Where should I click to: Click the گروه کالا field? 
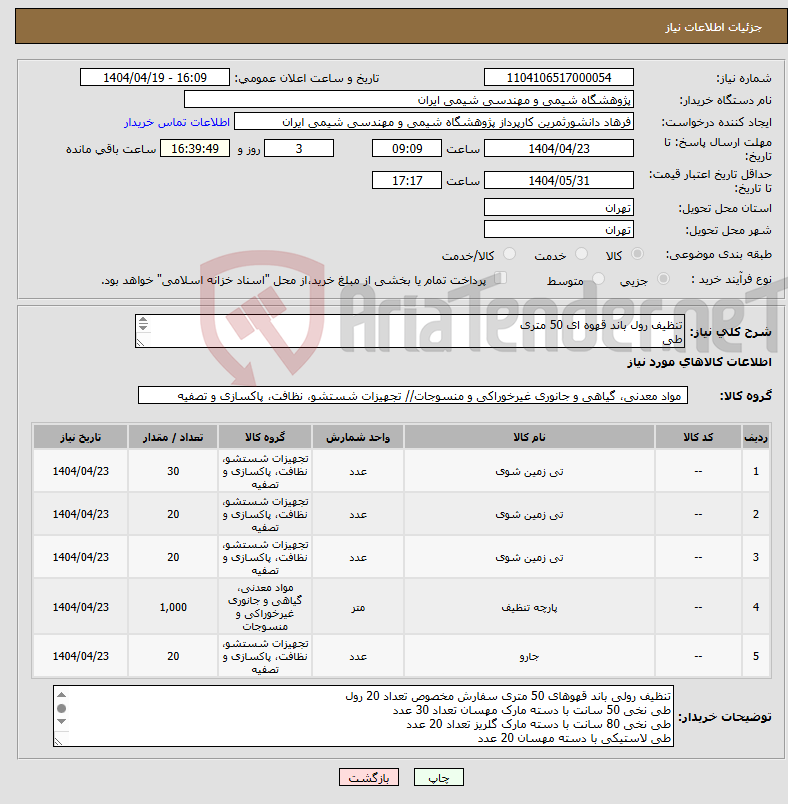click(413, 395)
